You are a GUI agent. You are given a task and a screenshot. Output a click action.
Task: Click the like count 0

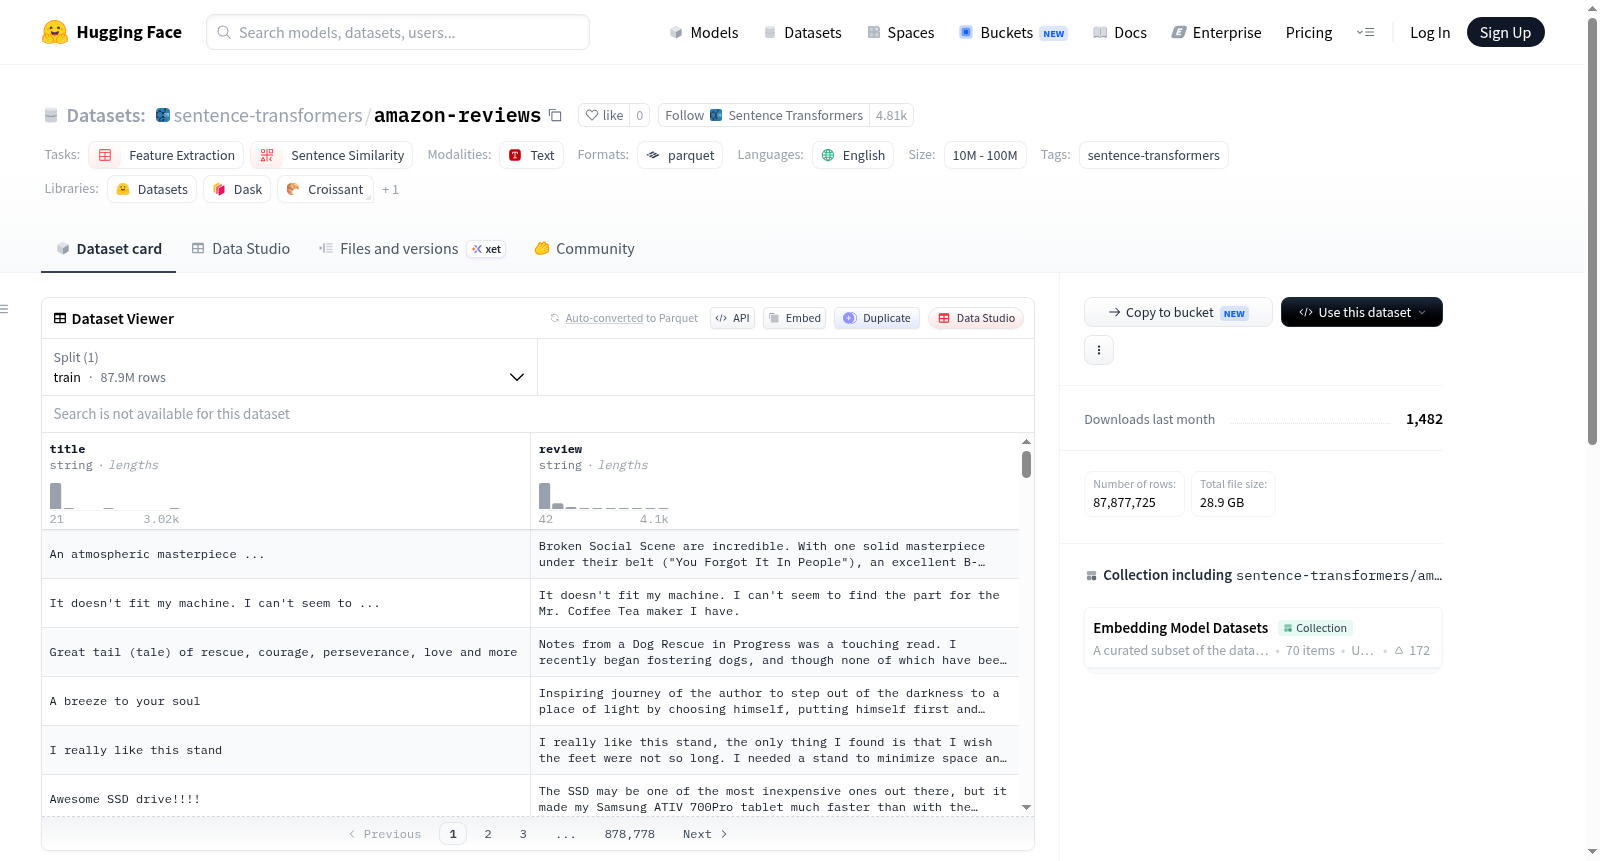tap(640, 115)
